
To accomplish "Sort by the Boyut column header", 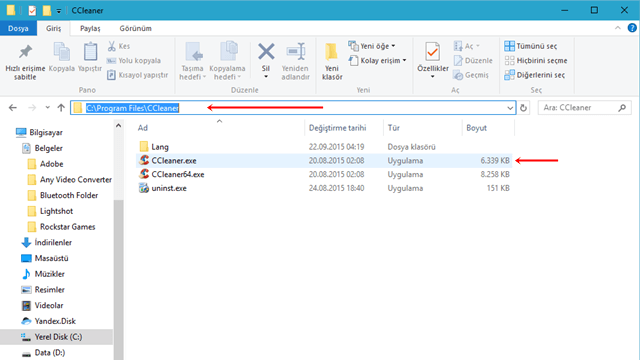I will click(x=476, y=128).
